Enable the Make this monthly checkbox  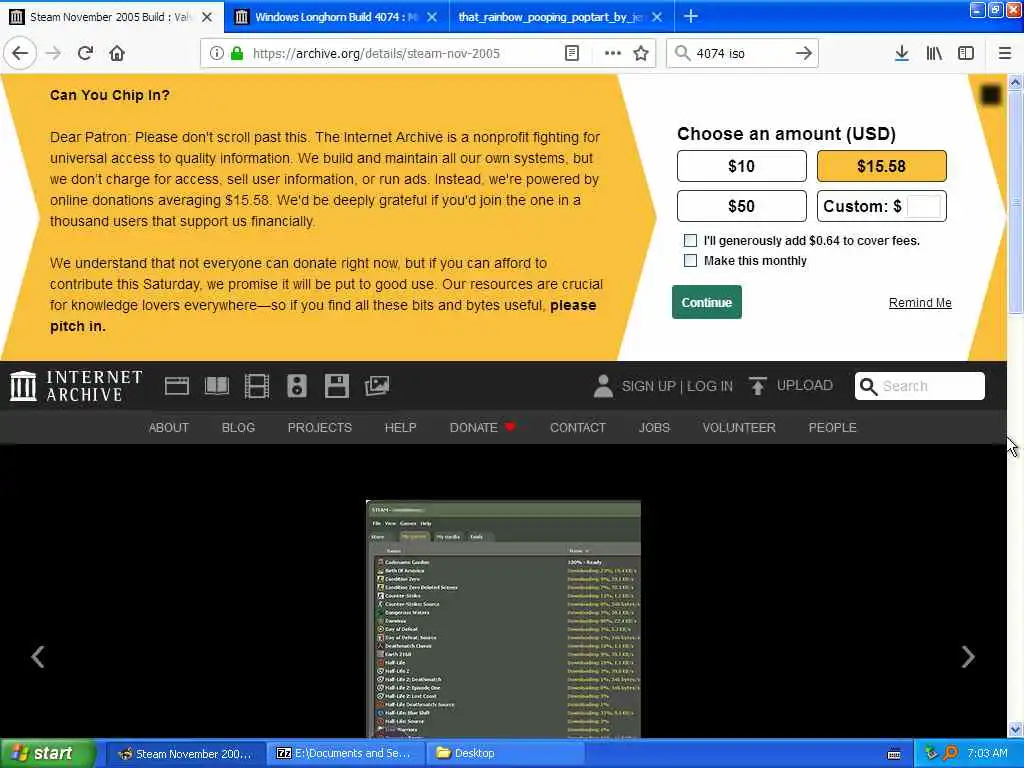(690, 261)
